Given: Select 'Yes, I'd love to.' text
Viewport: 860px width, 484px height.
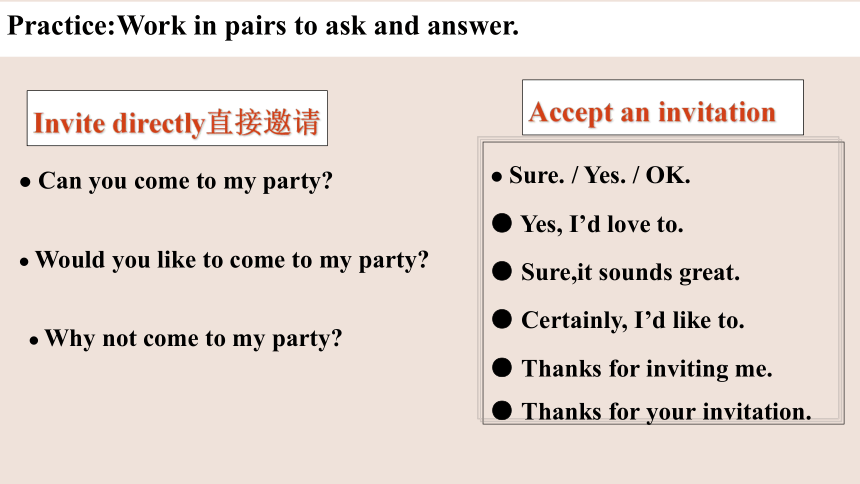Looking at the screenshot, I should [x=602, y=224].
